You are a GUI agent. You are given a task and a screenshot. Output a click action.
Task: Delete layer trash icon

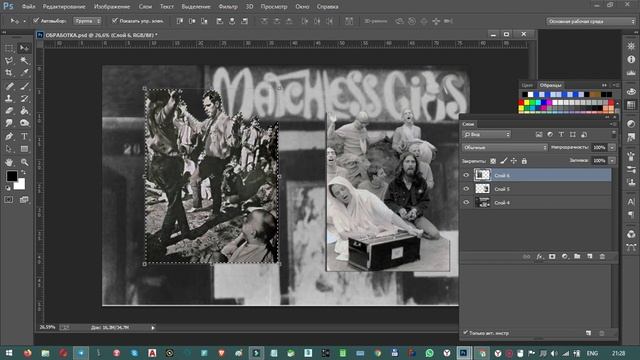[x=602, y=256]
